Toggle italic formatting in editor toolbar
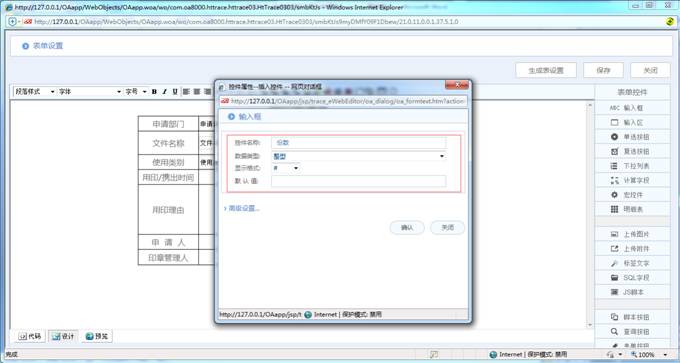 click(x=164, y=92)
